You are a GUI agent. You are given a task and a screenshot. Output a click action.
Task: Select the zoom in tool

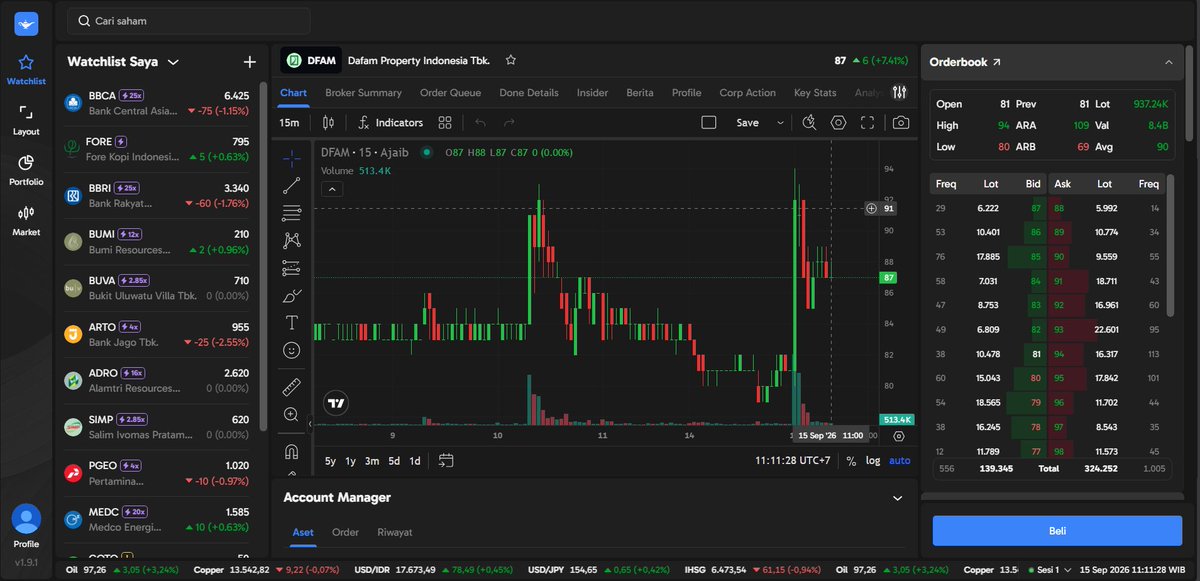pyautogui.click(x=291, y=414)
